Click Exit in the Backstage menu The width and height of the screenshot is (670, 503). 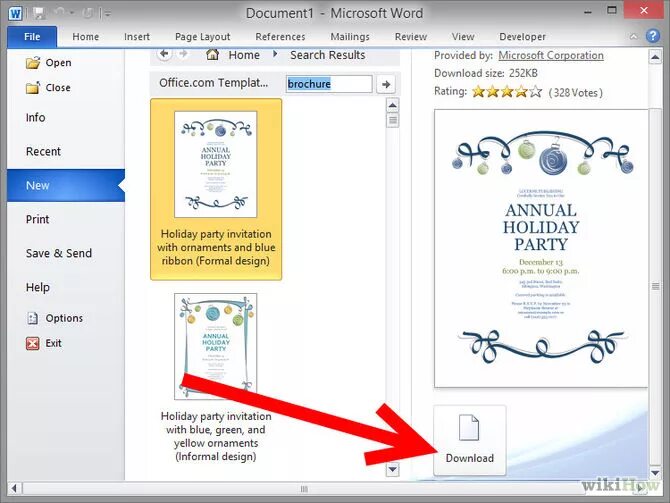pyautogui.click(x=44, y=343)
